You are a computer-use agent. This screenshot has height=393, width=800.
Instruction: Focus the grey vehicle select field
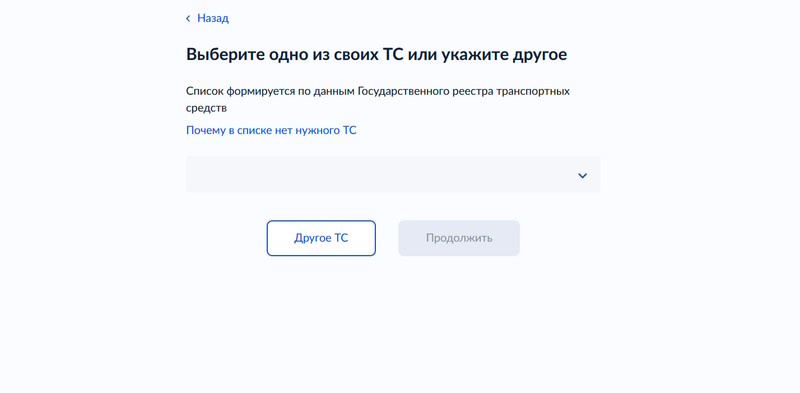tap(393, 174)
